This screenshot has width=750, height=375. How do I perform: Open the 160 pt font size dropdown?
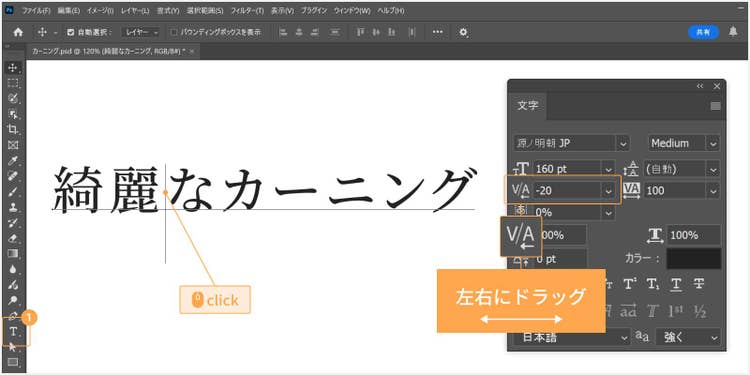click(608, 169)
